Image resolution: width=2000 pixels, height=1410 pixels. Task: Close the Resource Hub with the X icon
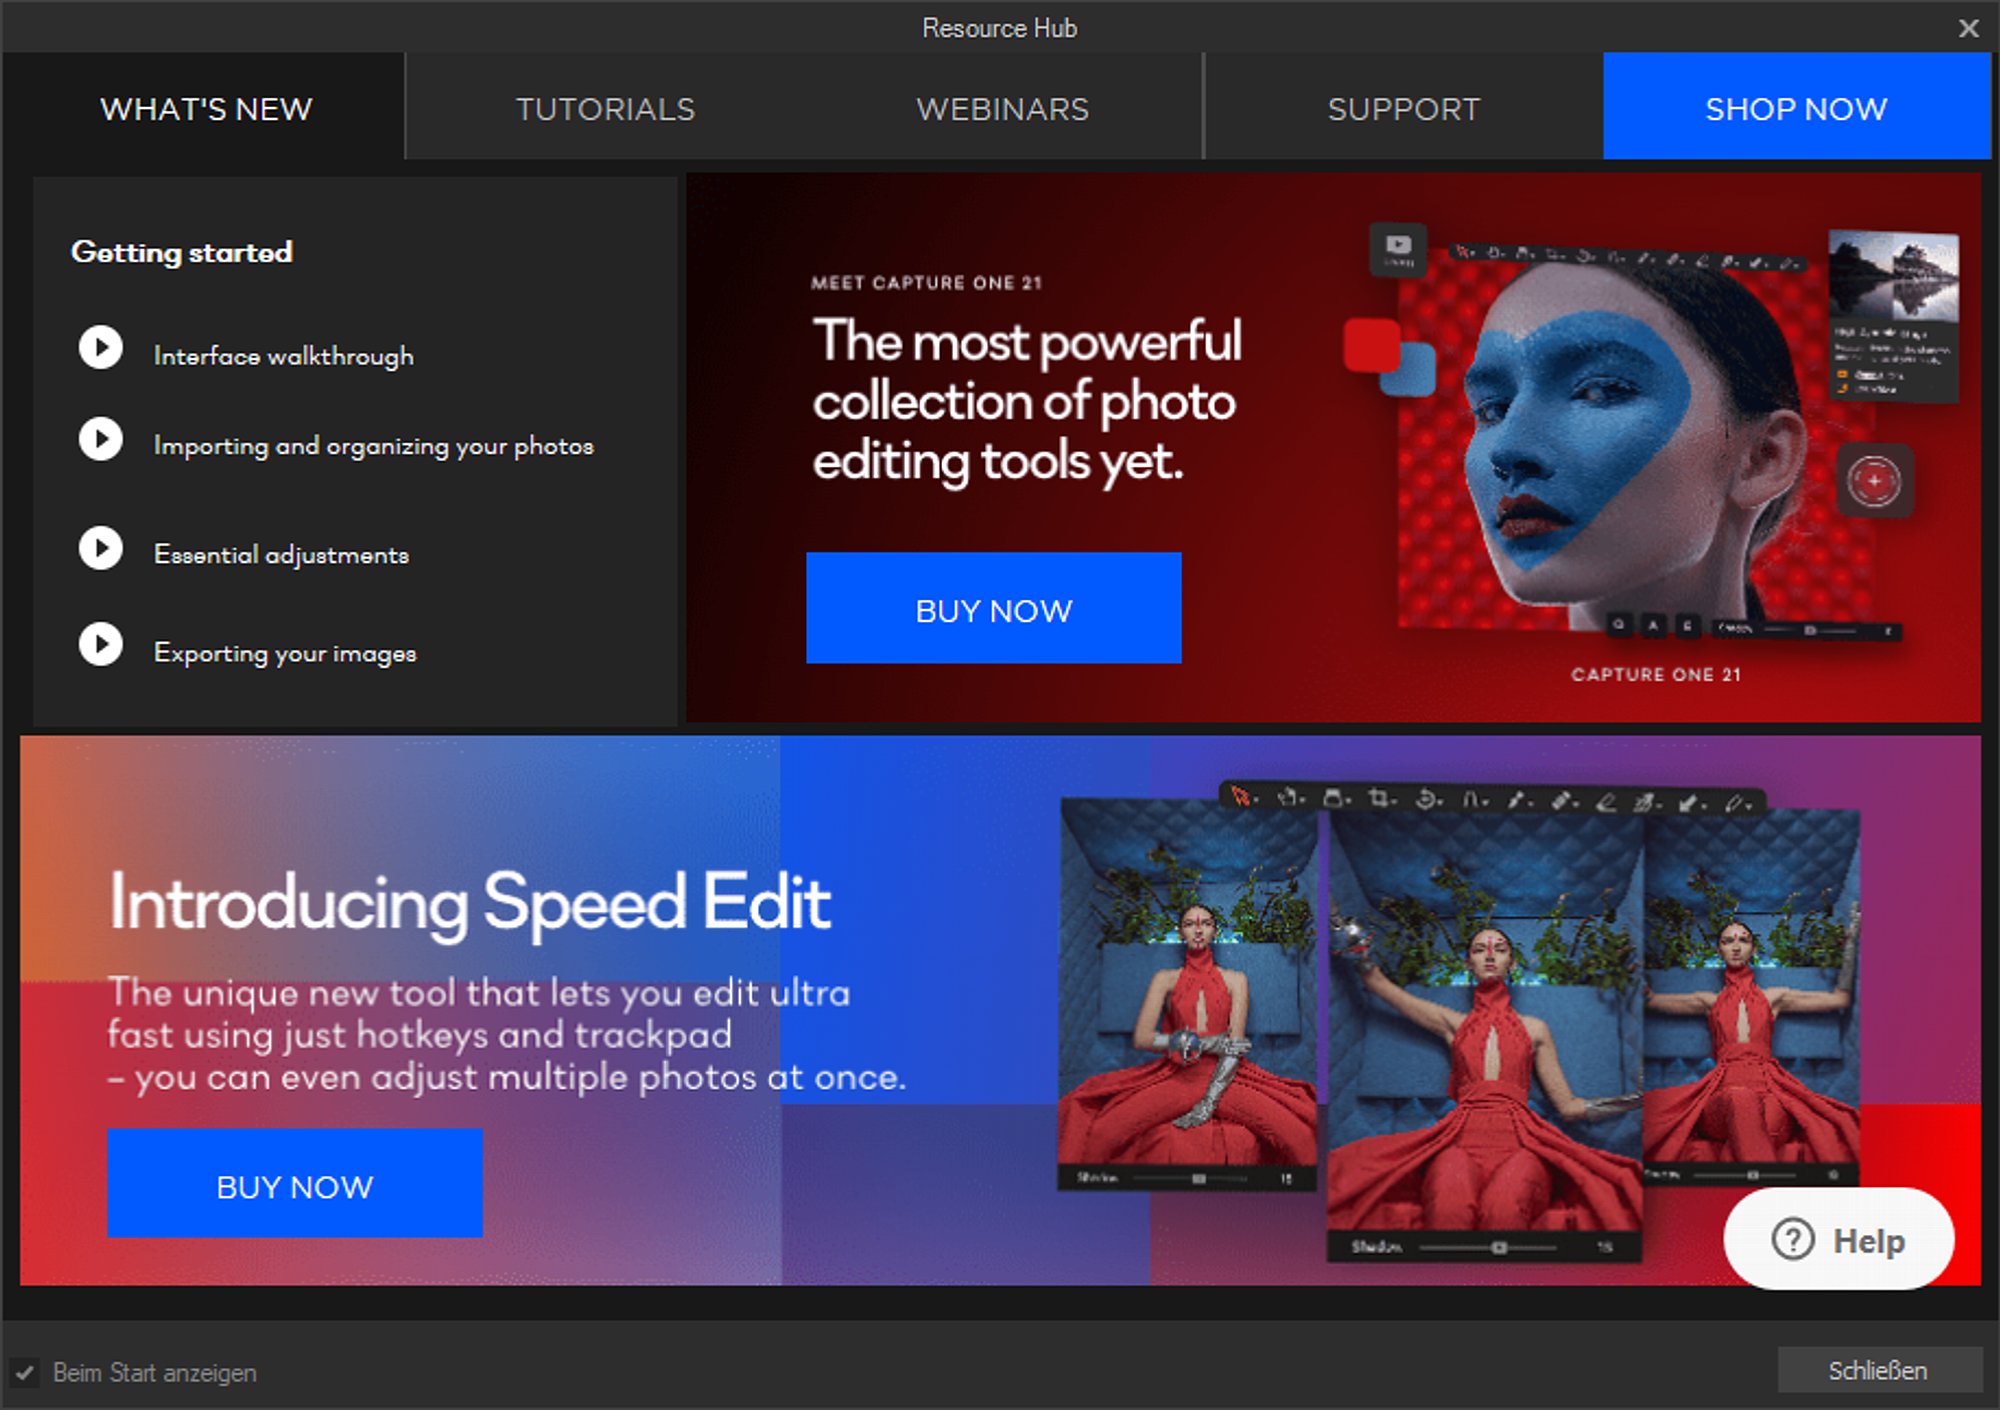coord(1968,28)
